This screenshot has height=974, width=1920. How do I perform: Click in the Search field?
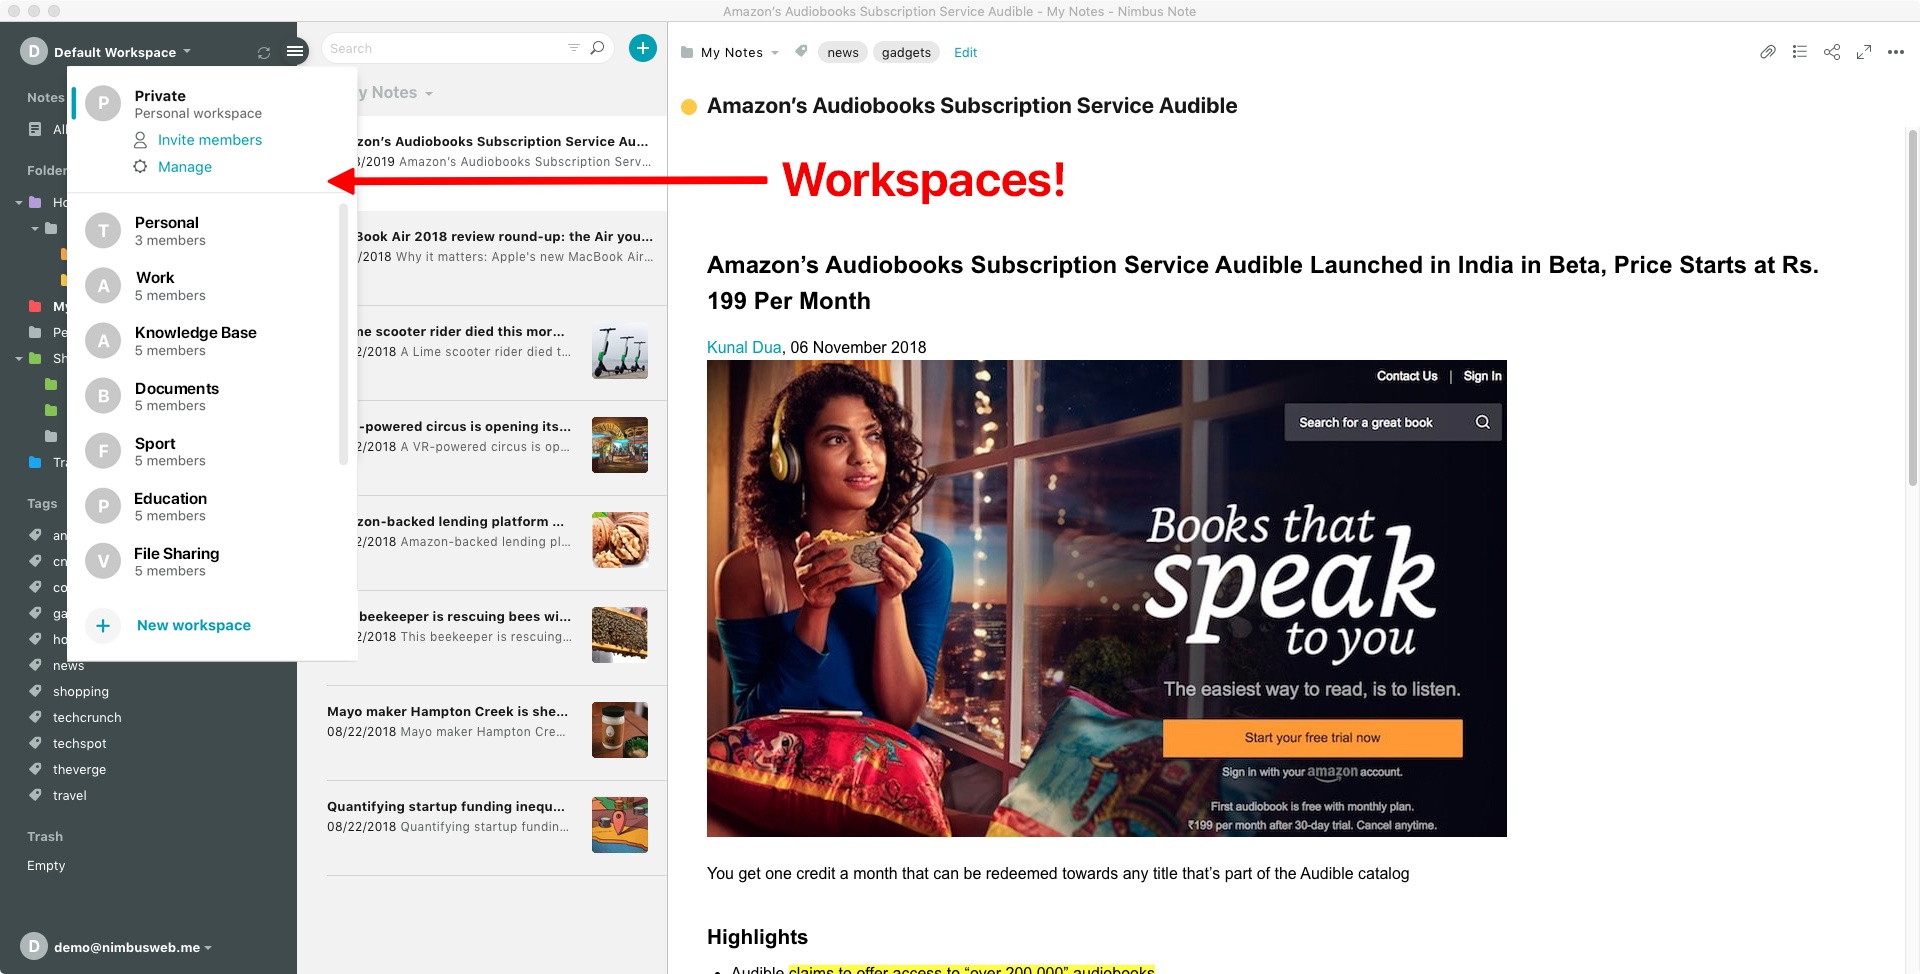tap(447, 48)
